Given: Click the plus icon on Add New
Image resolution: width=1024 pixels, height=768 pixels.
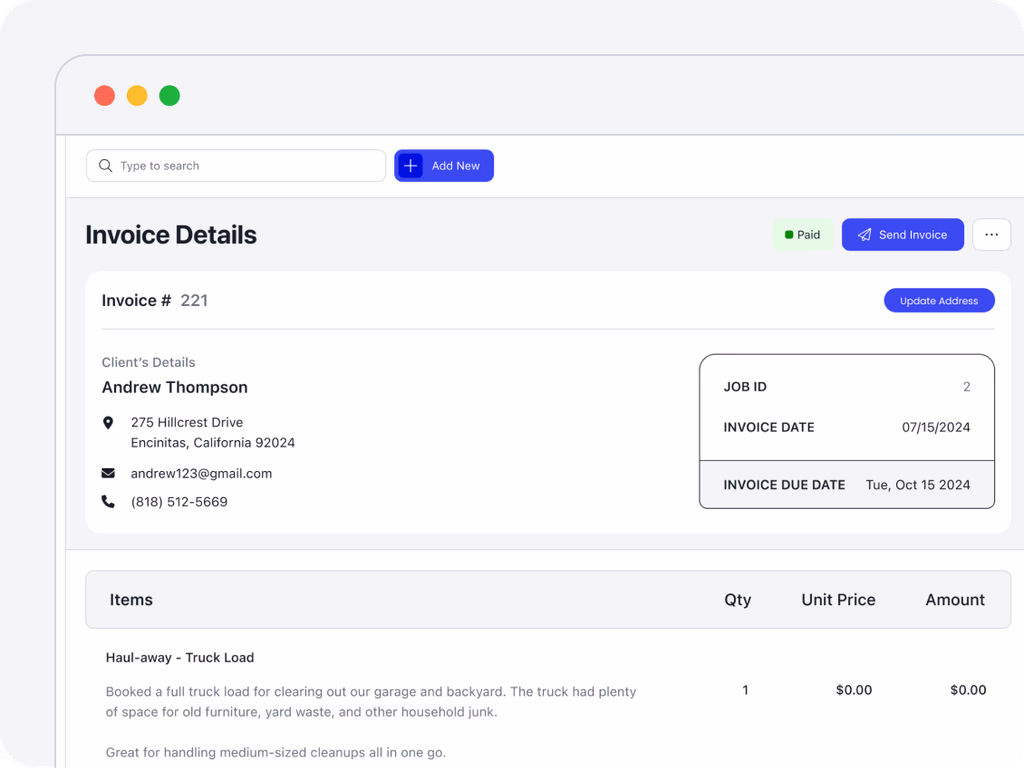Looking at the screenshot, I should click(411, 166).
